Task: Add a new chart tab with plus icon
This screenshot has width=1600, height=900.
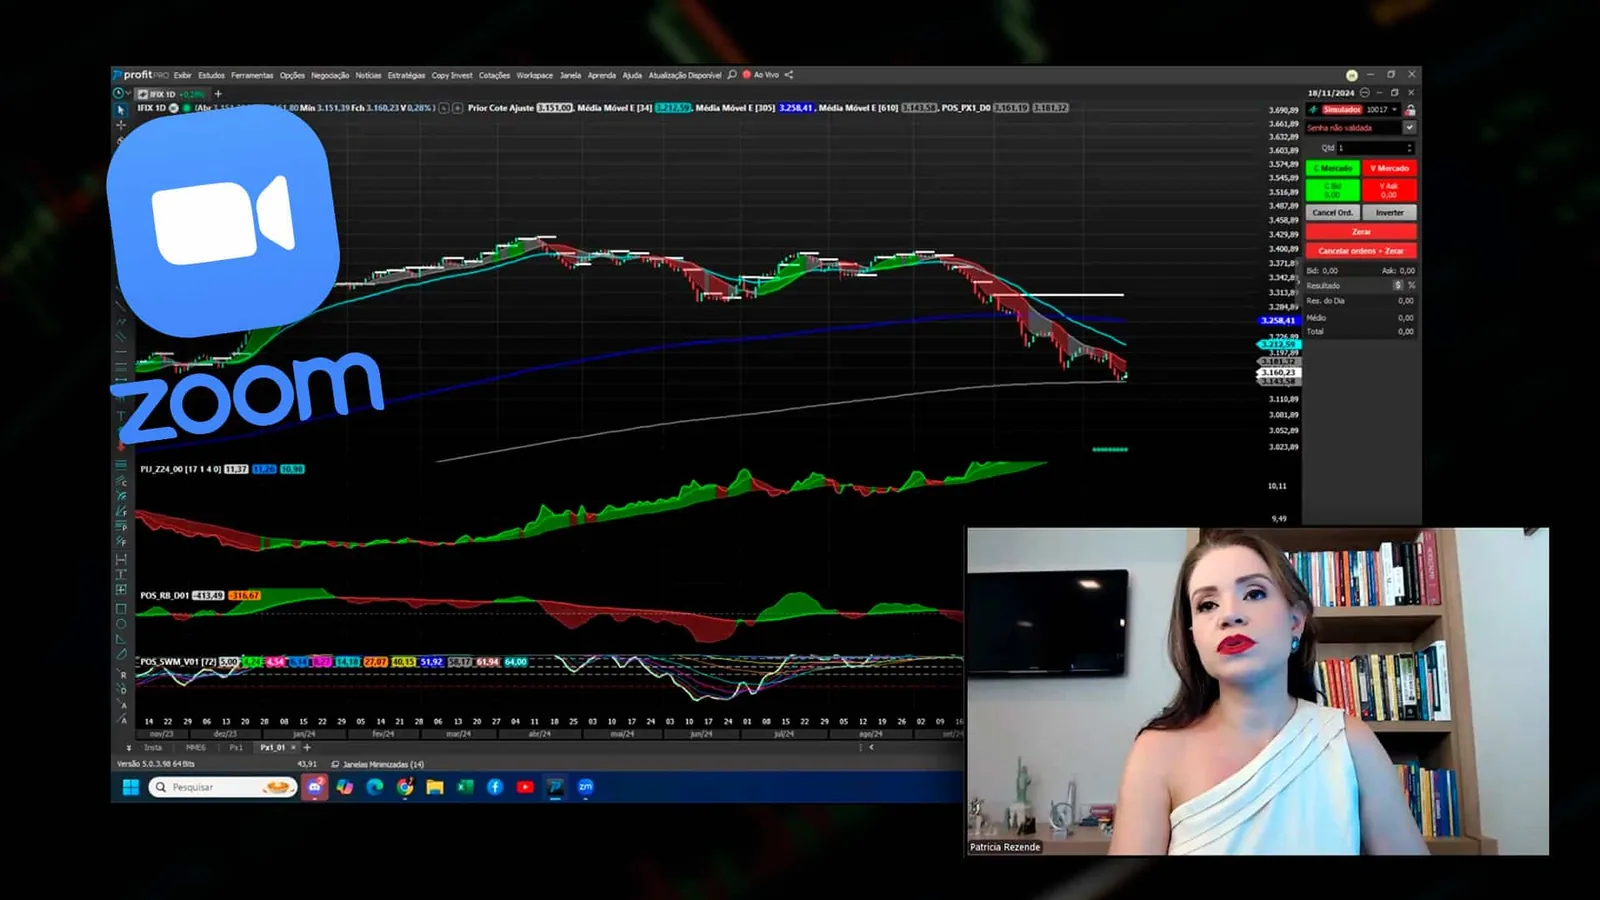Action: [218, 94]
